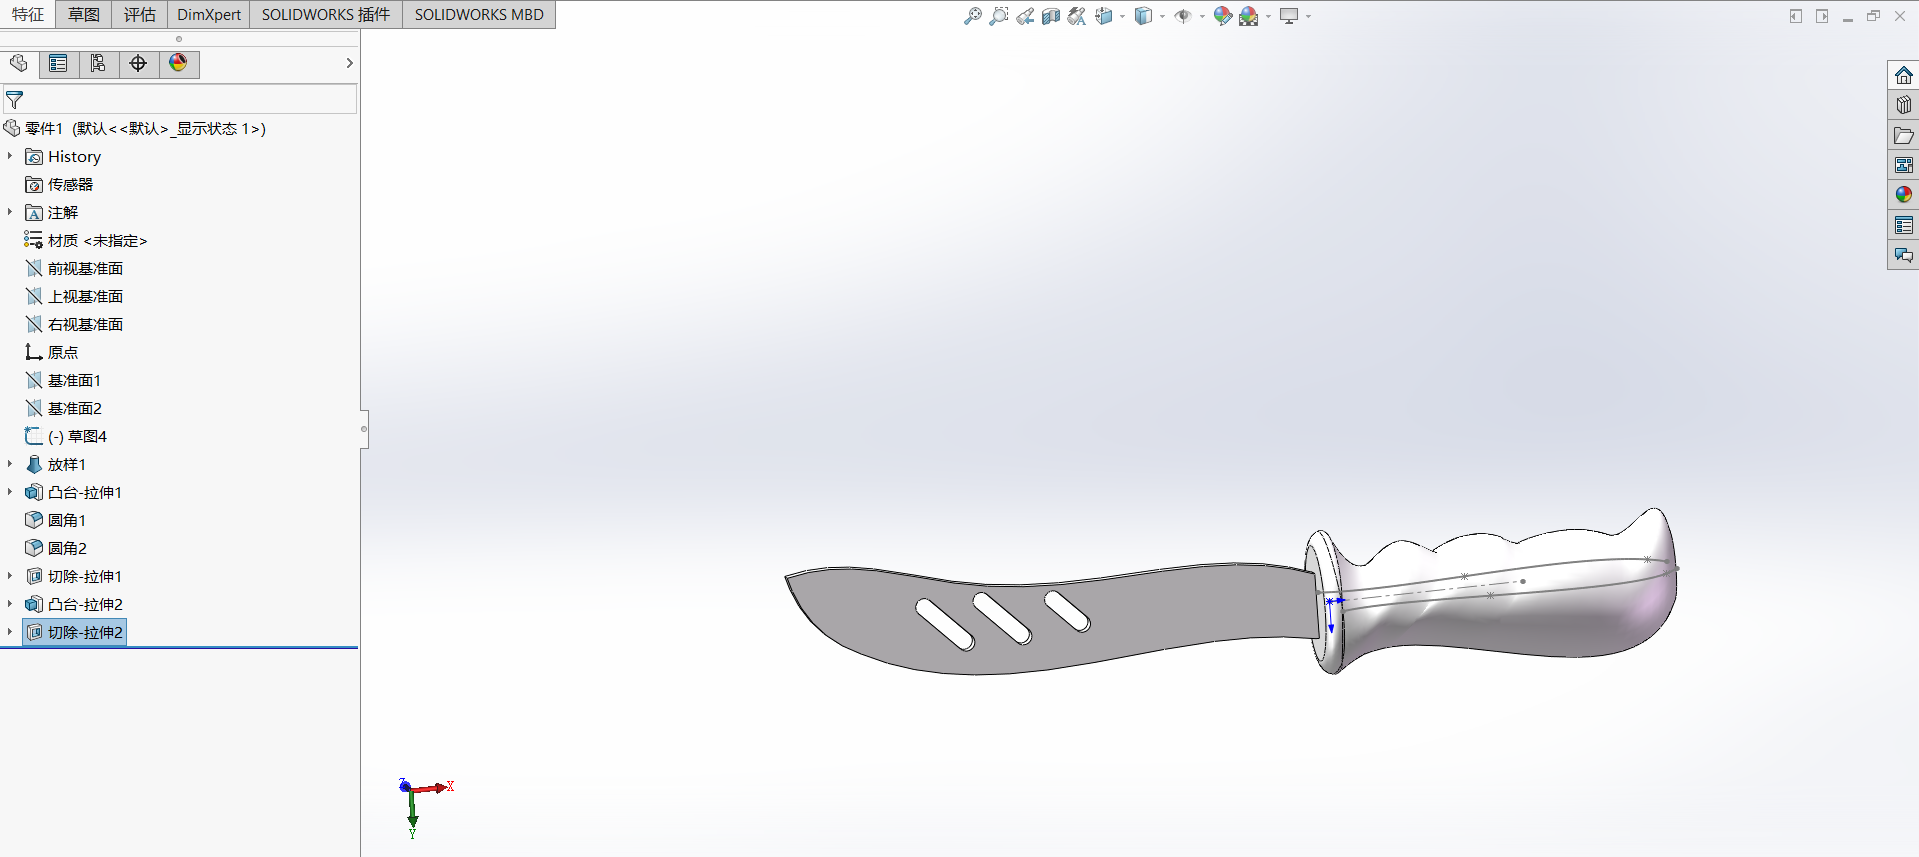Click the collapse left panel window button

1796,16
